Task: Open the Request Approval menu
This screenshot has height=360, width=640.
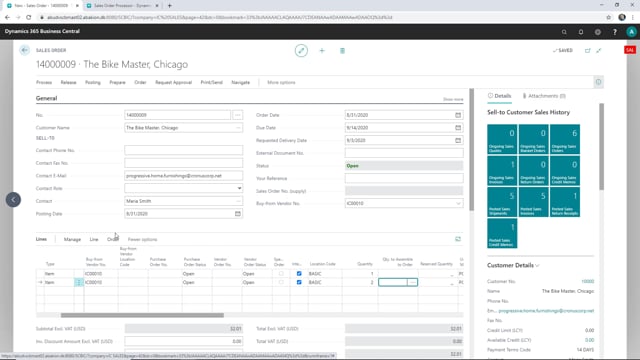Action: click(x=173, y=82)
